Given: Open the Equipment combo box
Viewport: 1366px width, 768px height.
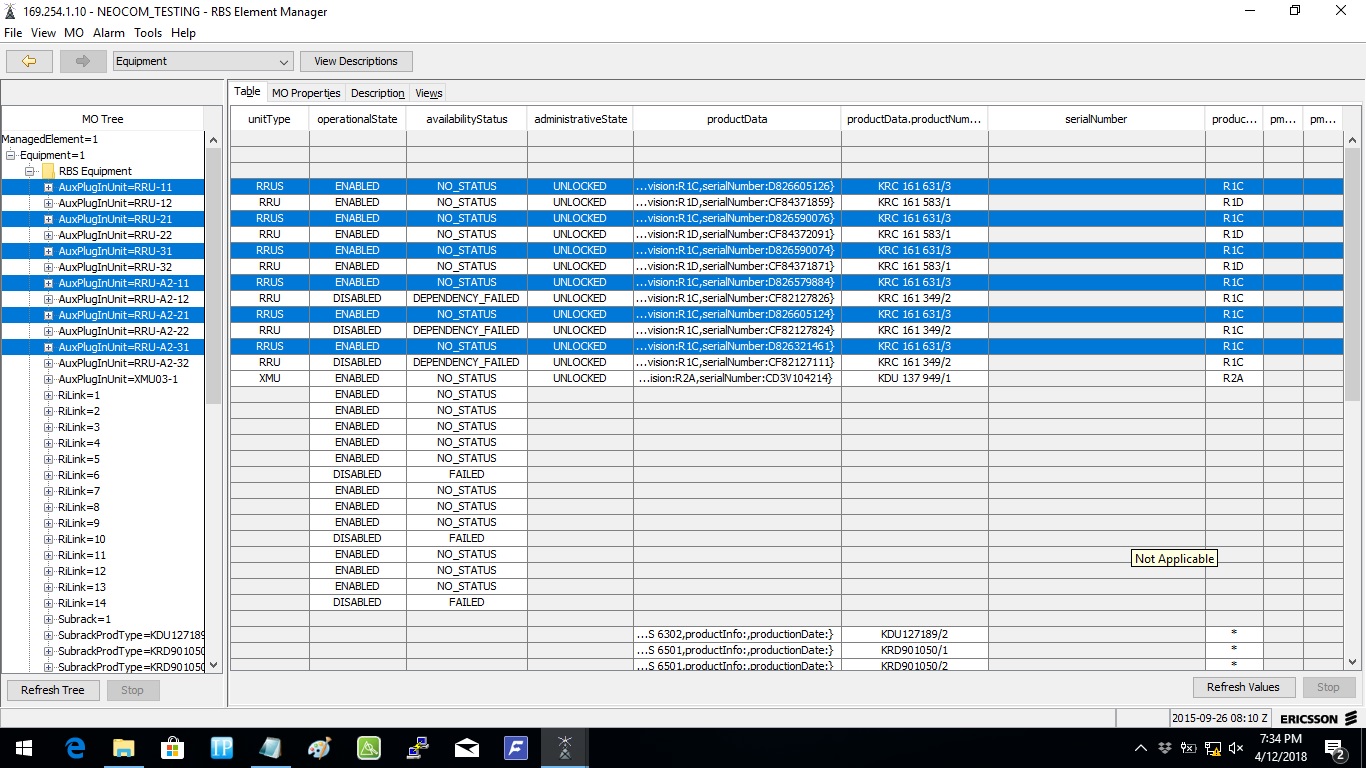Looking at the screenshot, I should [x=203, y=61].
